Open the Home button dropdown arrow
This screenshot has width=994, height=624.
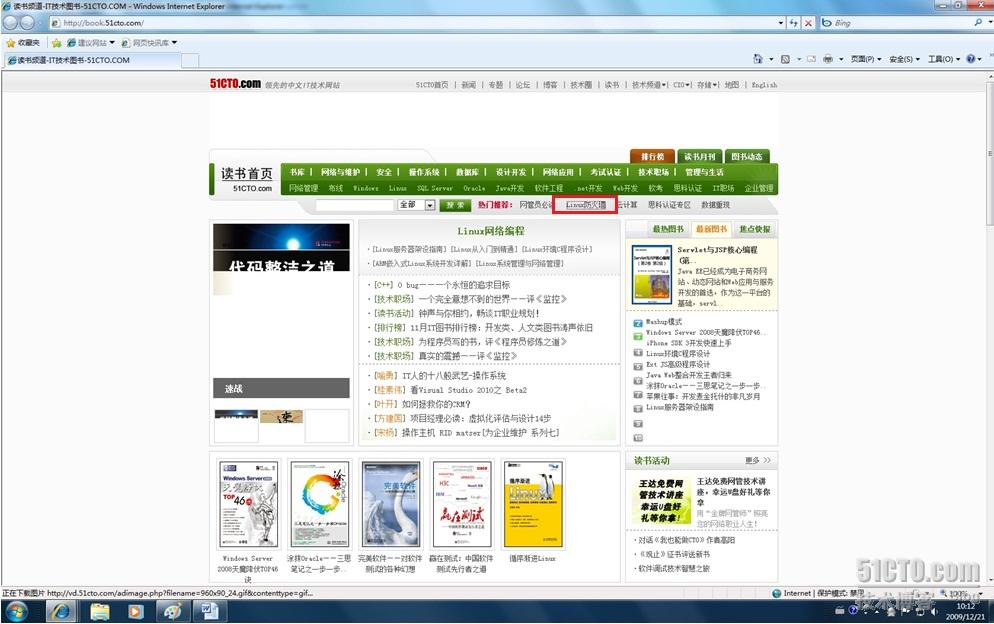pos(771,59)
